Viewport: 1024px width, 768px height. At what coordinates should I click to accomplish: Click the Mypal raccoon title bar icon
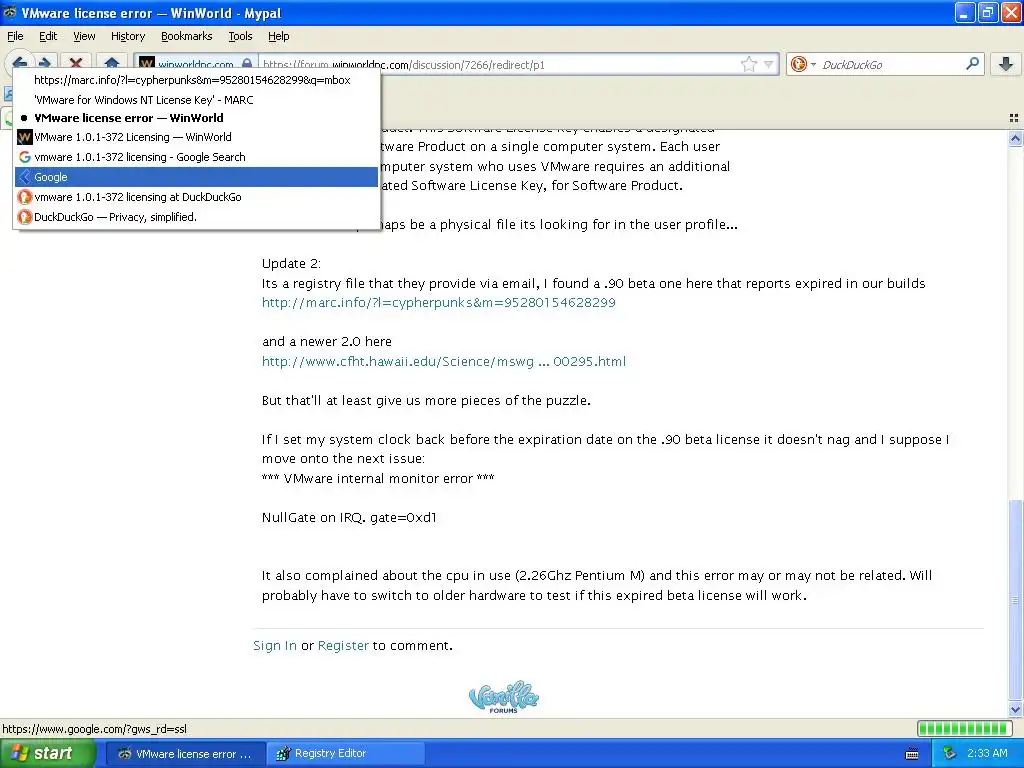(10, 12)
